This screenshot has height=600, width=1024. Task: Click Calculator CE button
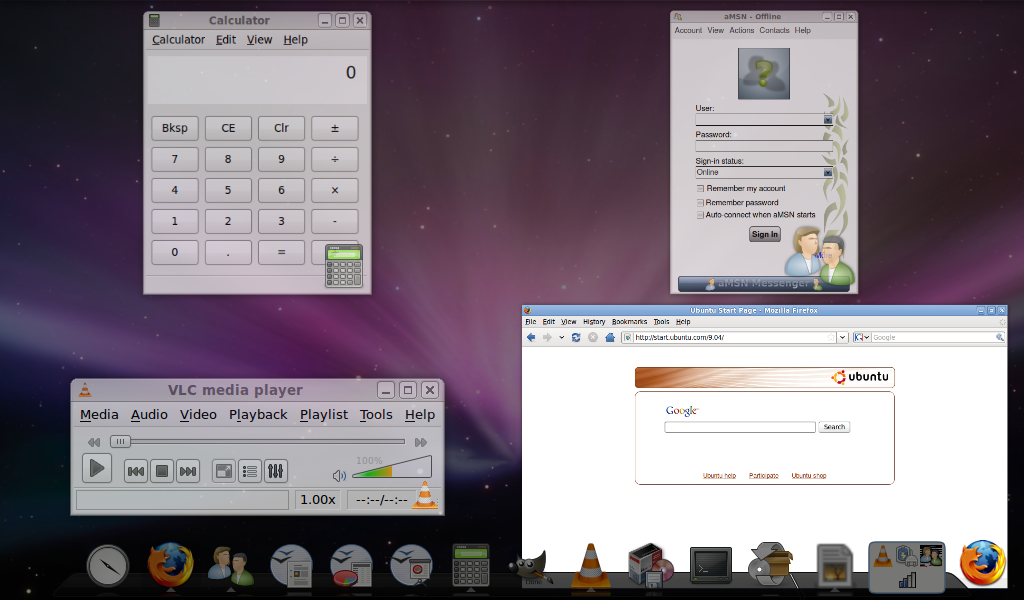[x=228, y=128]
